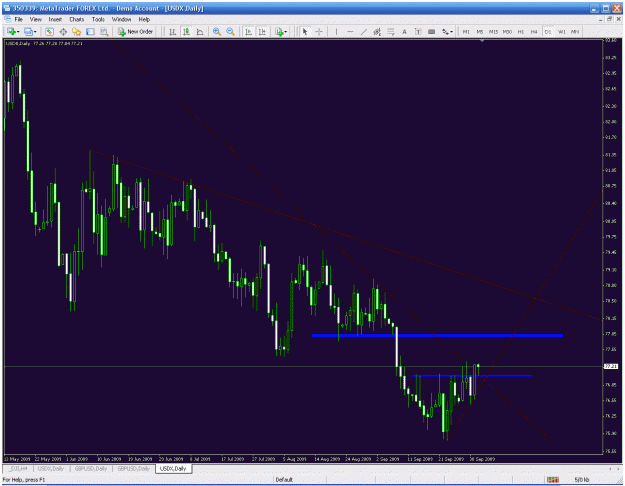Click the current price label 77.21
The width and height of the screenshot is (625, 486).
click(x=611, y=366)
